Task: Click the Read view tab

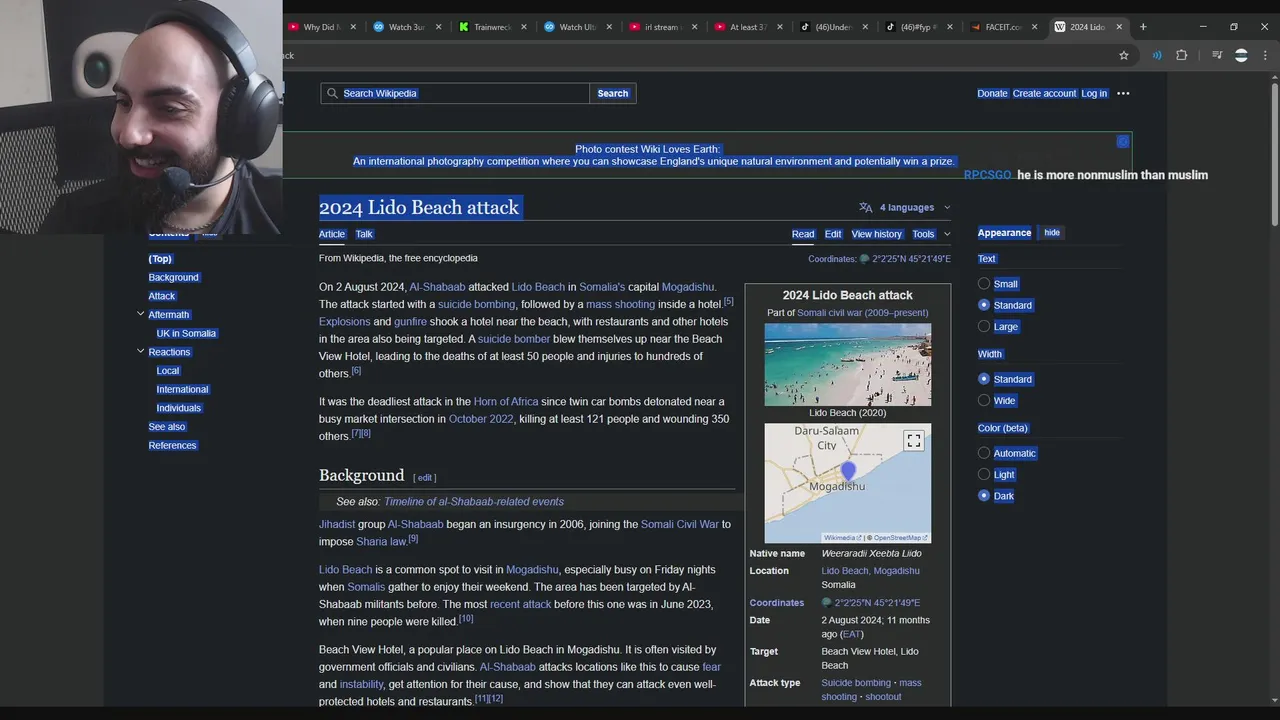Action: (x=803, y=234)
